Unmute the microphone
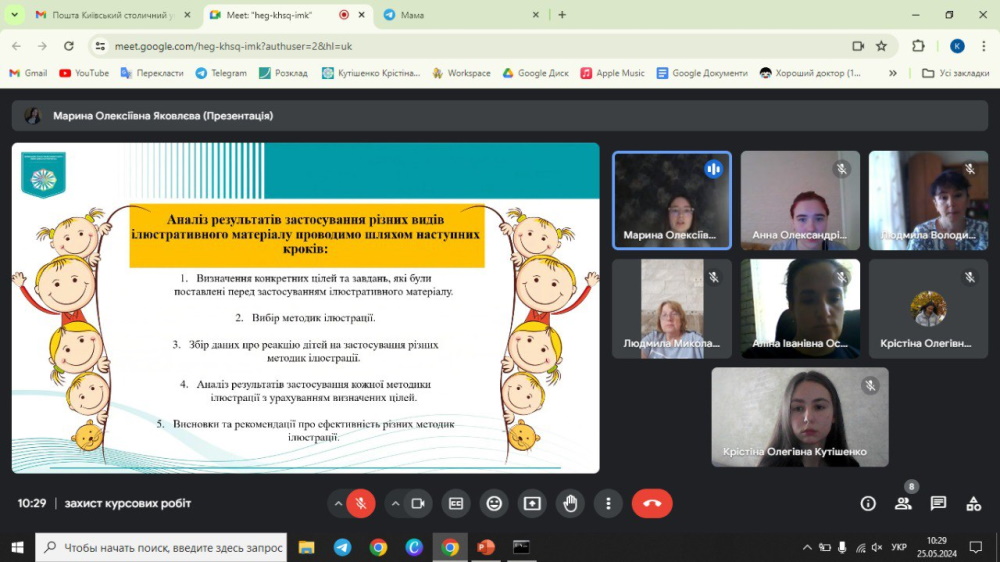Viewport: 1000px width, 562px height. (361, 504)
